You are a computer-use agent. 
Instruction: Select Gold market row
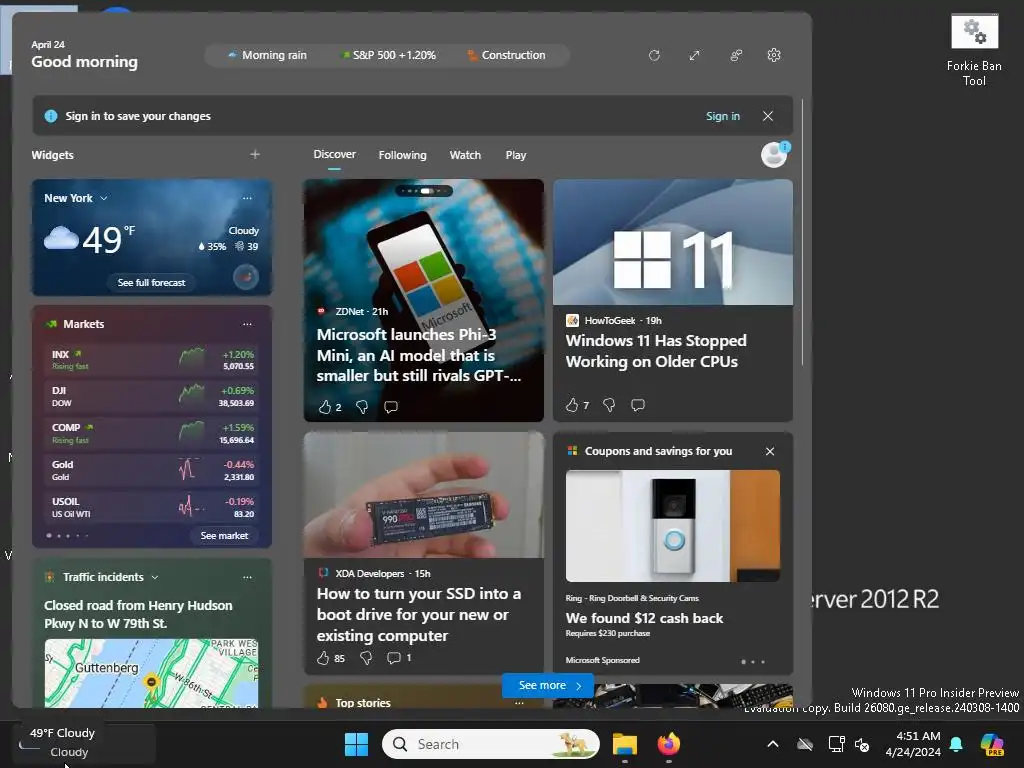click(152, 470)
